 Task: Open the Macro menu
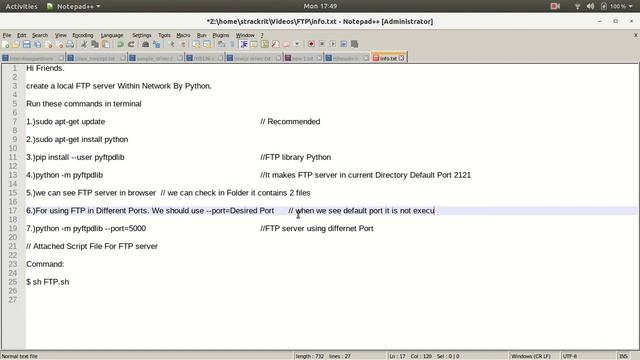point(183,36)
